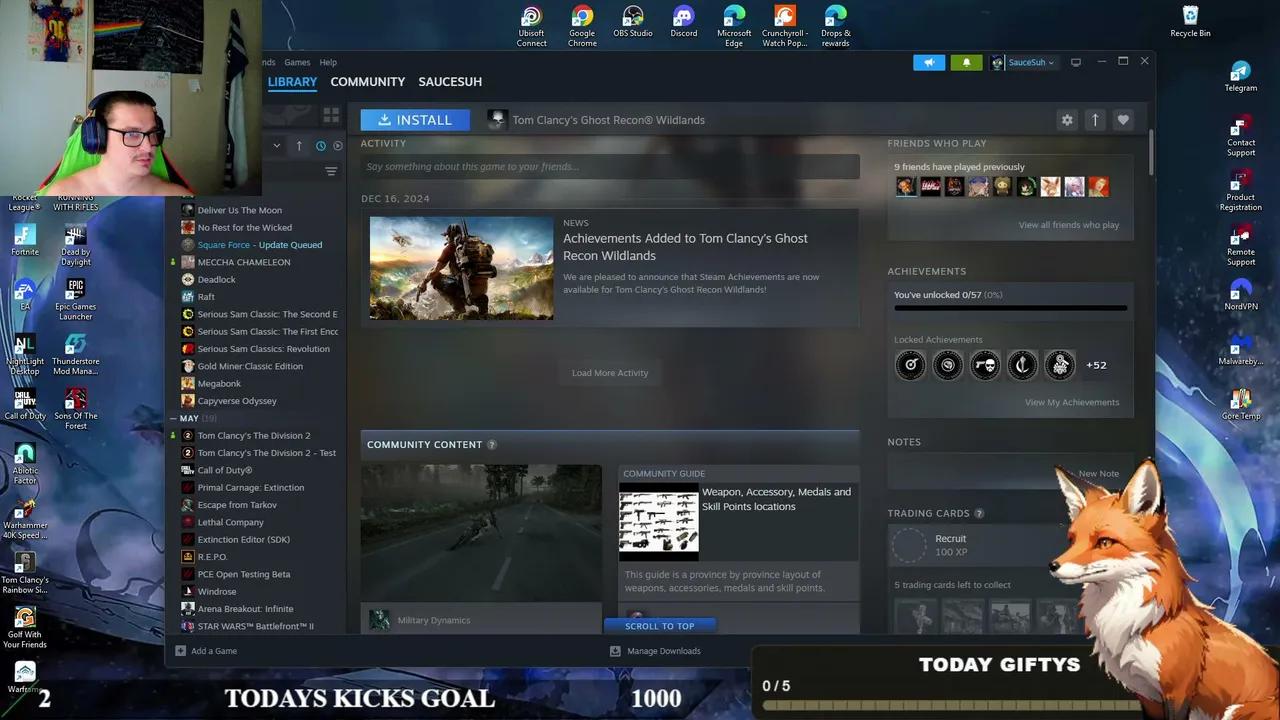Open Steam announcements megaphone button

click(929, 62)
